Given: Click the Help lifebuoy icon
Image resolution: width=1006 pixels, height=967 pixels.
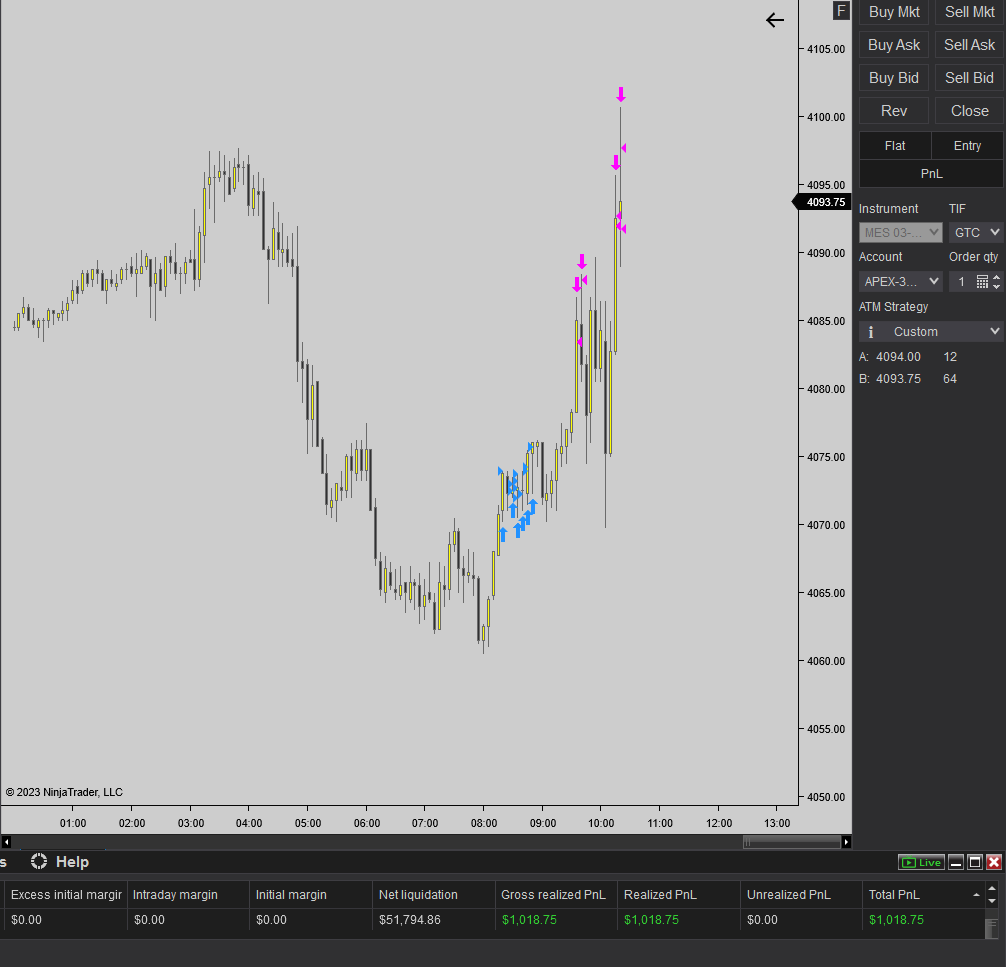Looking at the screenshot, I should pos(39,861).
